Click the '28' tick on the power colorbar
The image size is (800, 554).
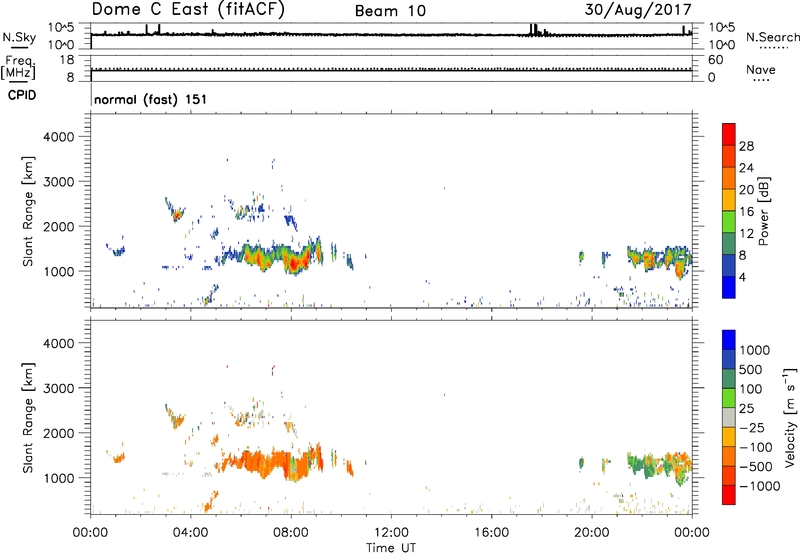[746, 146]
